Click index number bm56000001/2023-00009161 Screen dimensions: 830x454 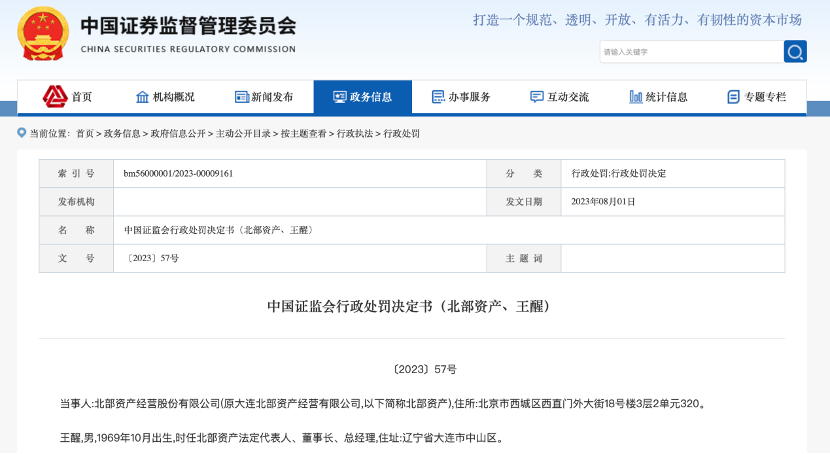click(x=178, y=174)
